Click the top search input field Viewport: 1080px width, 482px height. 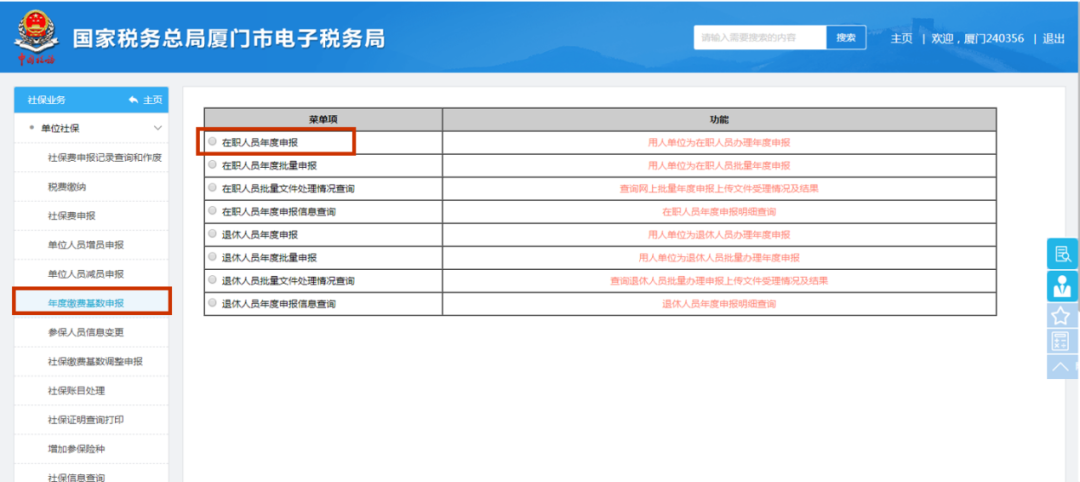760,38
